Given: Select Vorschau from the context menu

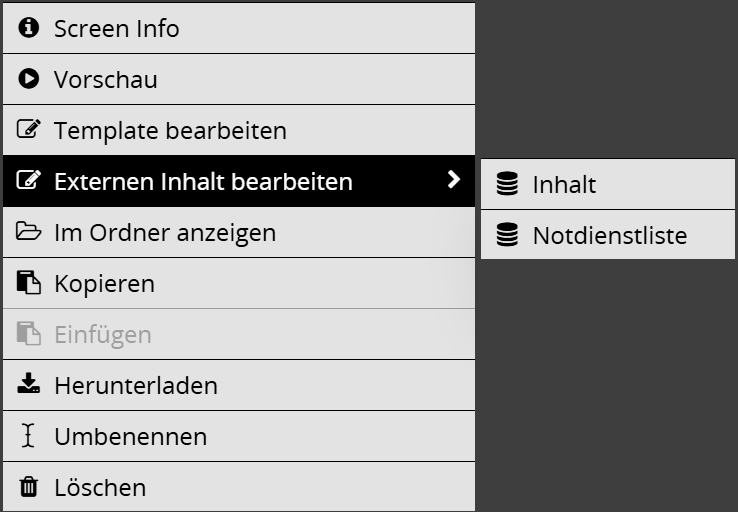Looking at the screenshot, I should (x=106, y=79).
